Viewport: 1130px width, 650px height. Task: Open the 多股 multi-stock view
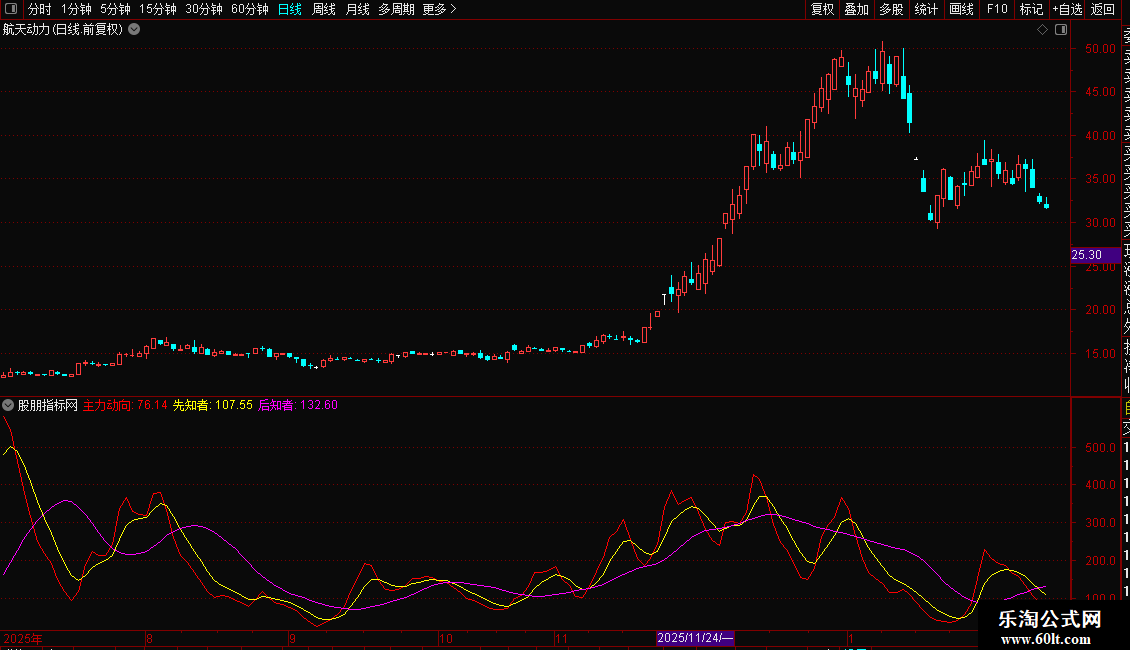click(x=891, y=9)
